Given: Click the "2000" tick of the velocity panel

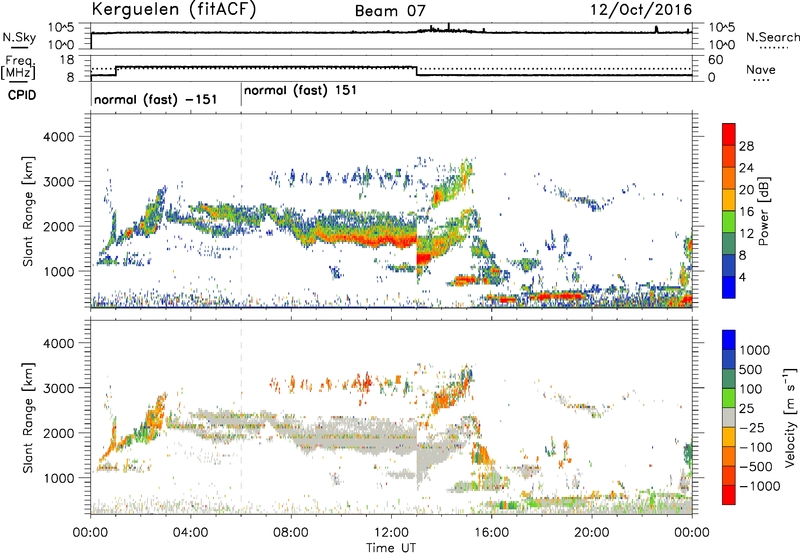Looking at the screenshot, I should point(59,433).
